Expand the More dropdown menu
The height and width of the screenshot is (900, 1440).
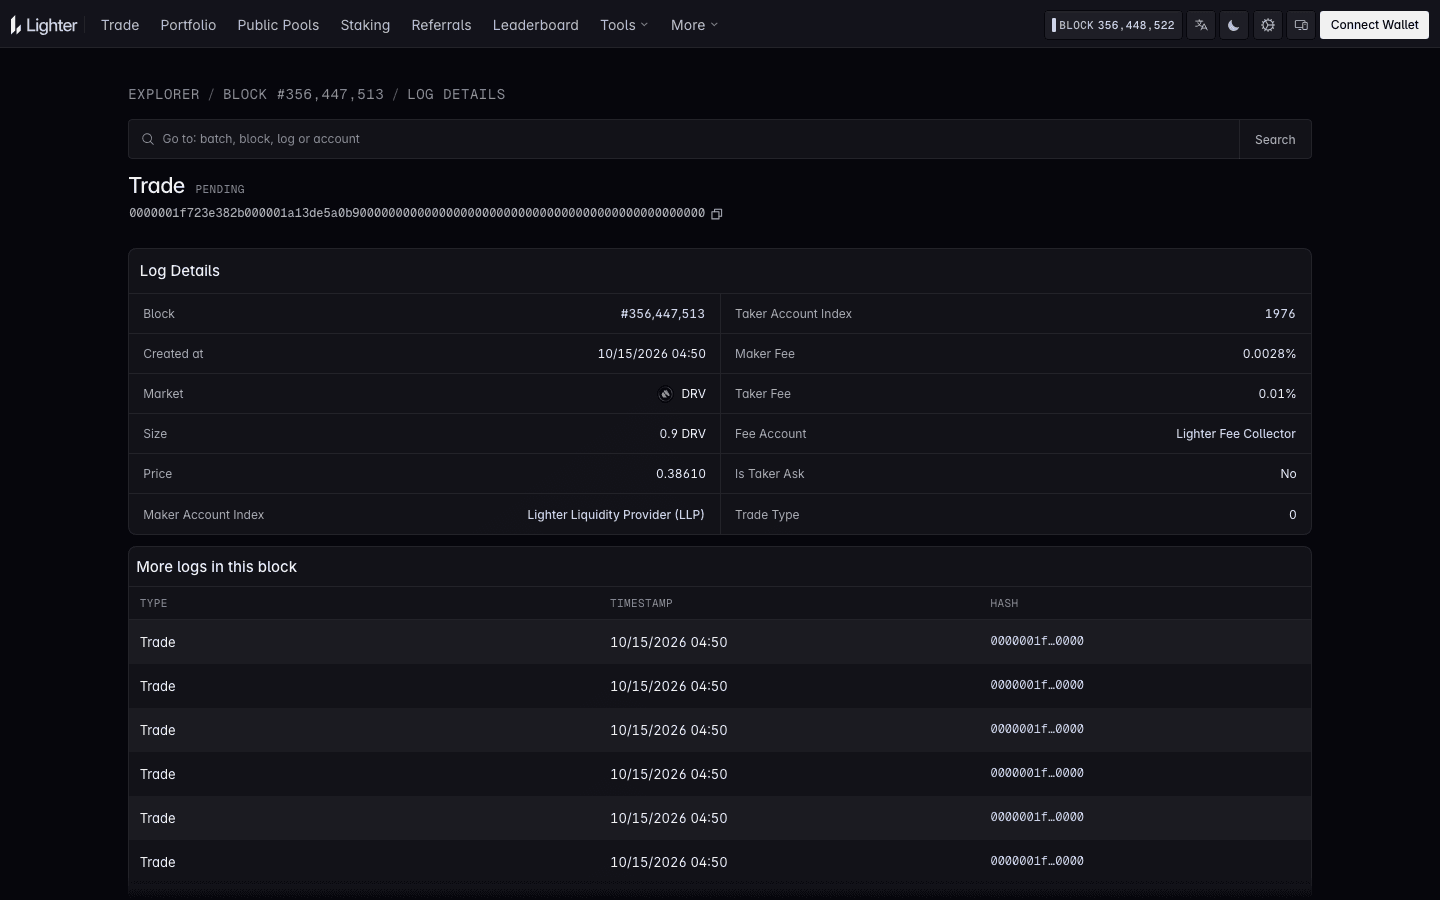click(694, 25)
